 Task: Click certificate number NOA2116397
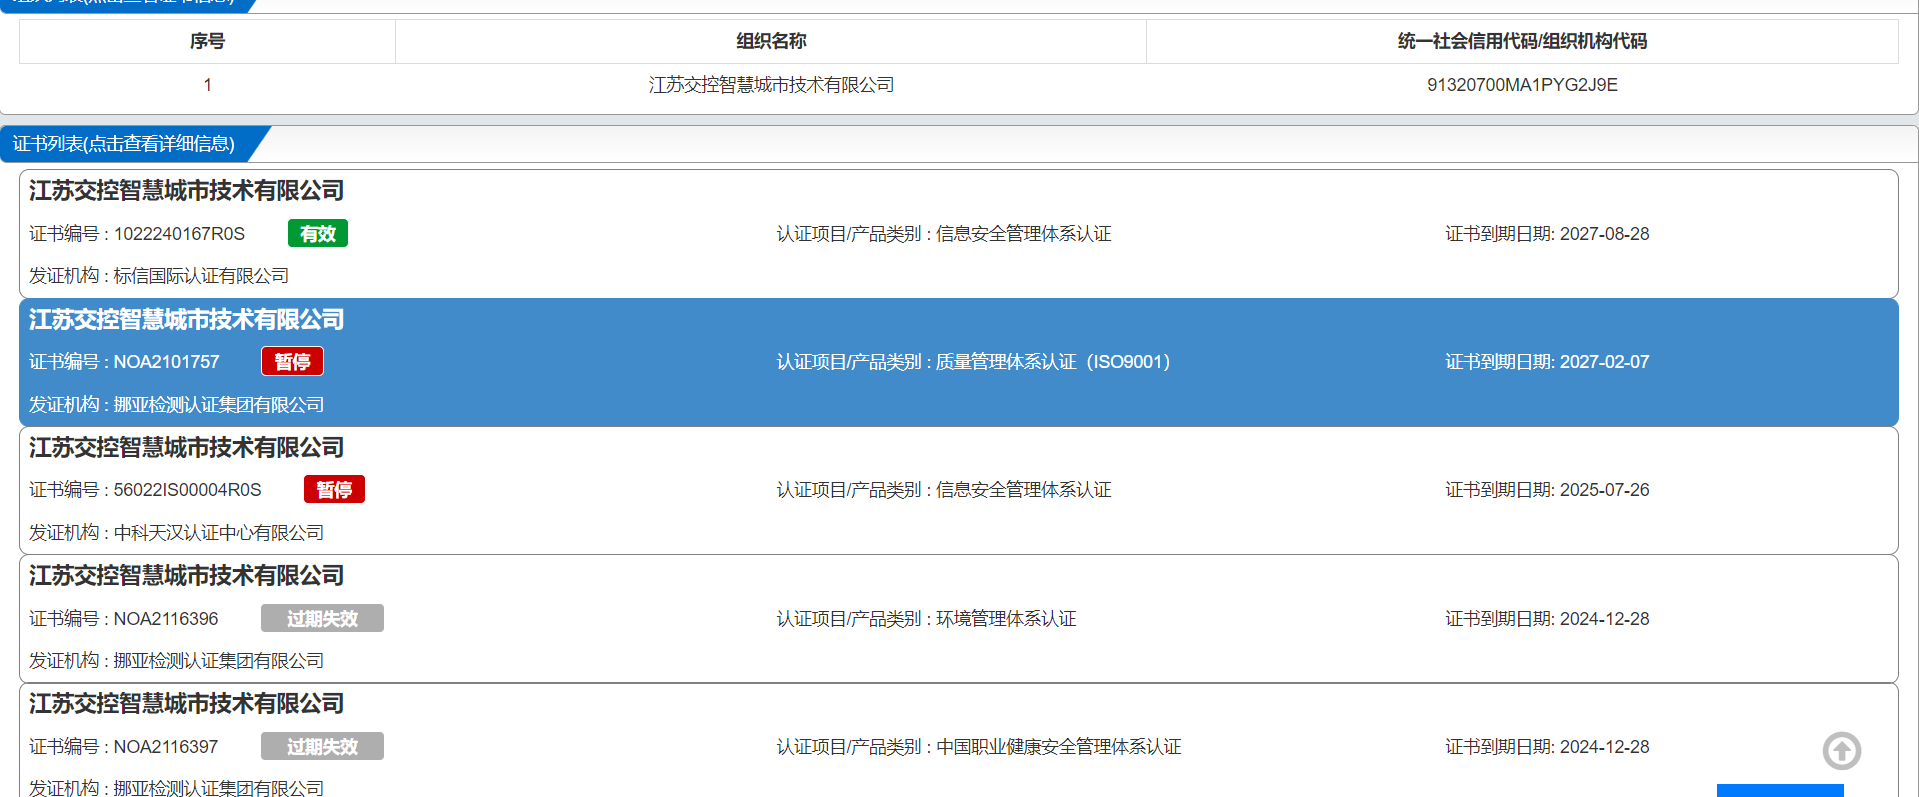point(166,747)
